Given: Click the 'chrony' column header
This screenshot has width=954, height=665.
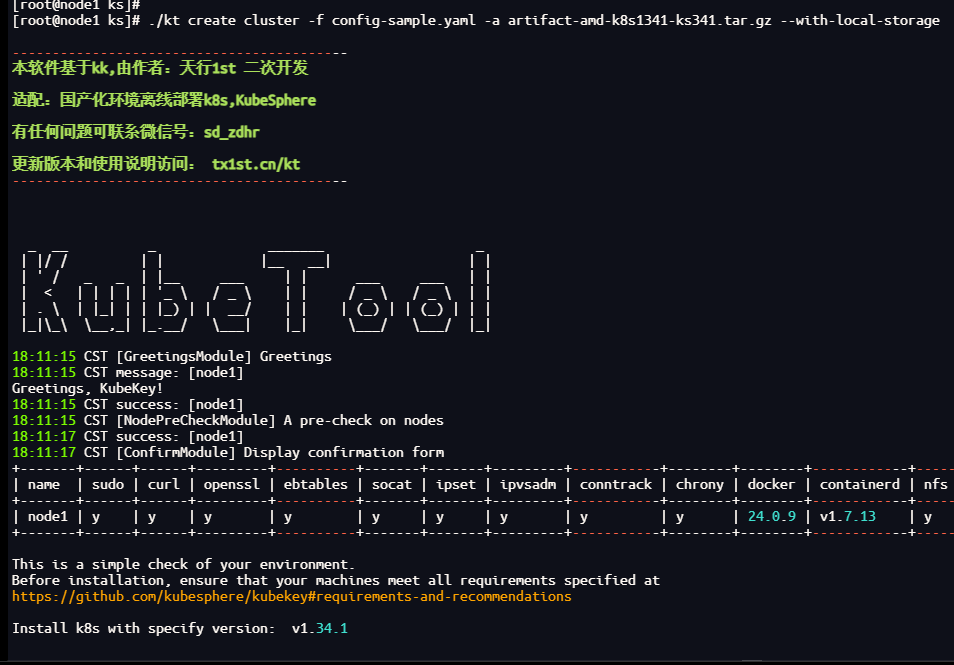Looking at the screenshot, I should coord(700,484).
